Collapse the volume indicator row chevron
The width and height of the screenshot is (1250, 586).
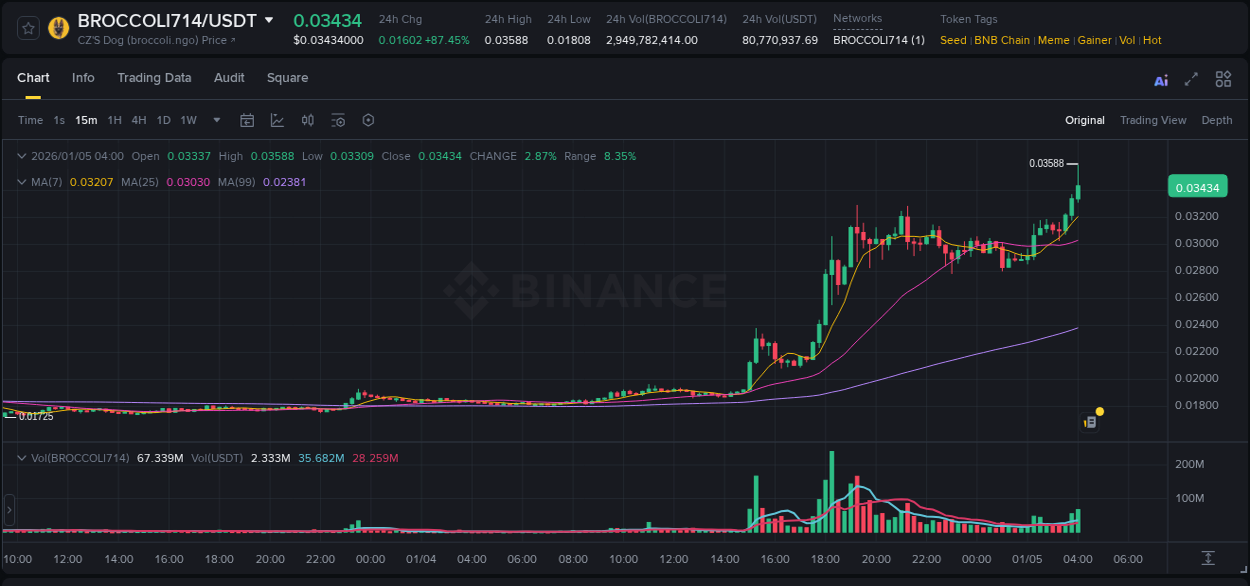[21, 457]
